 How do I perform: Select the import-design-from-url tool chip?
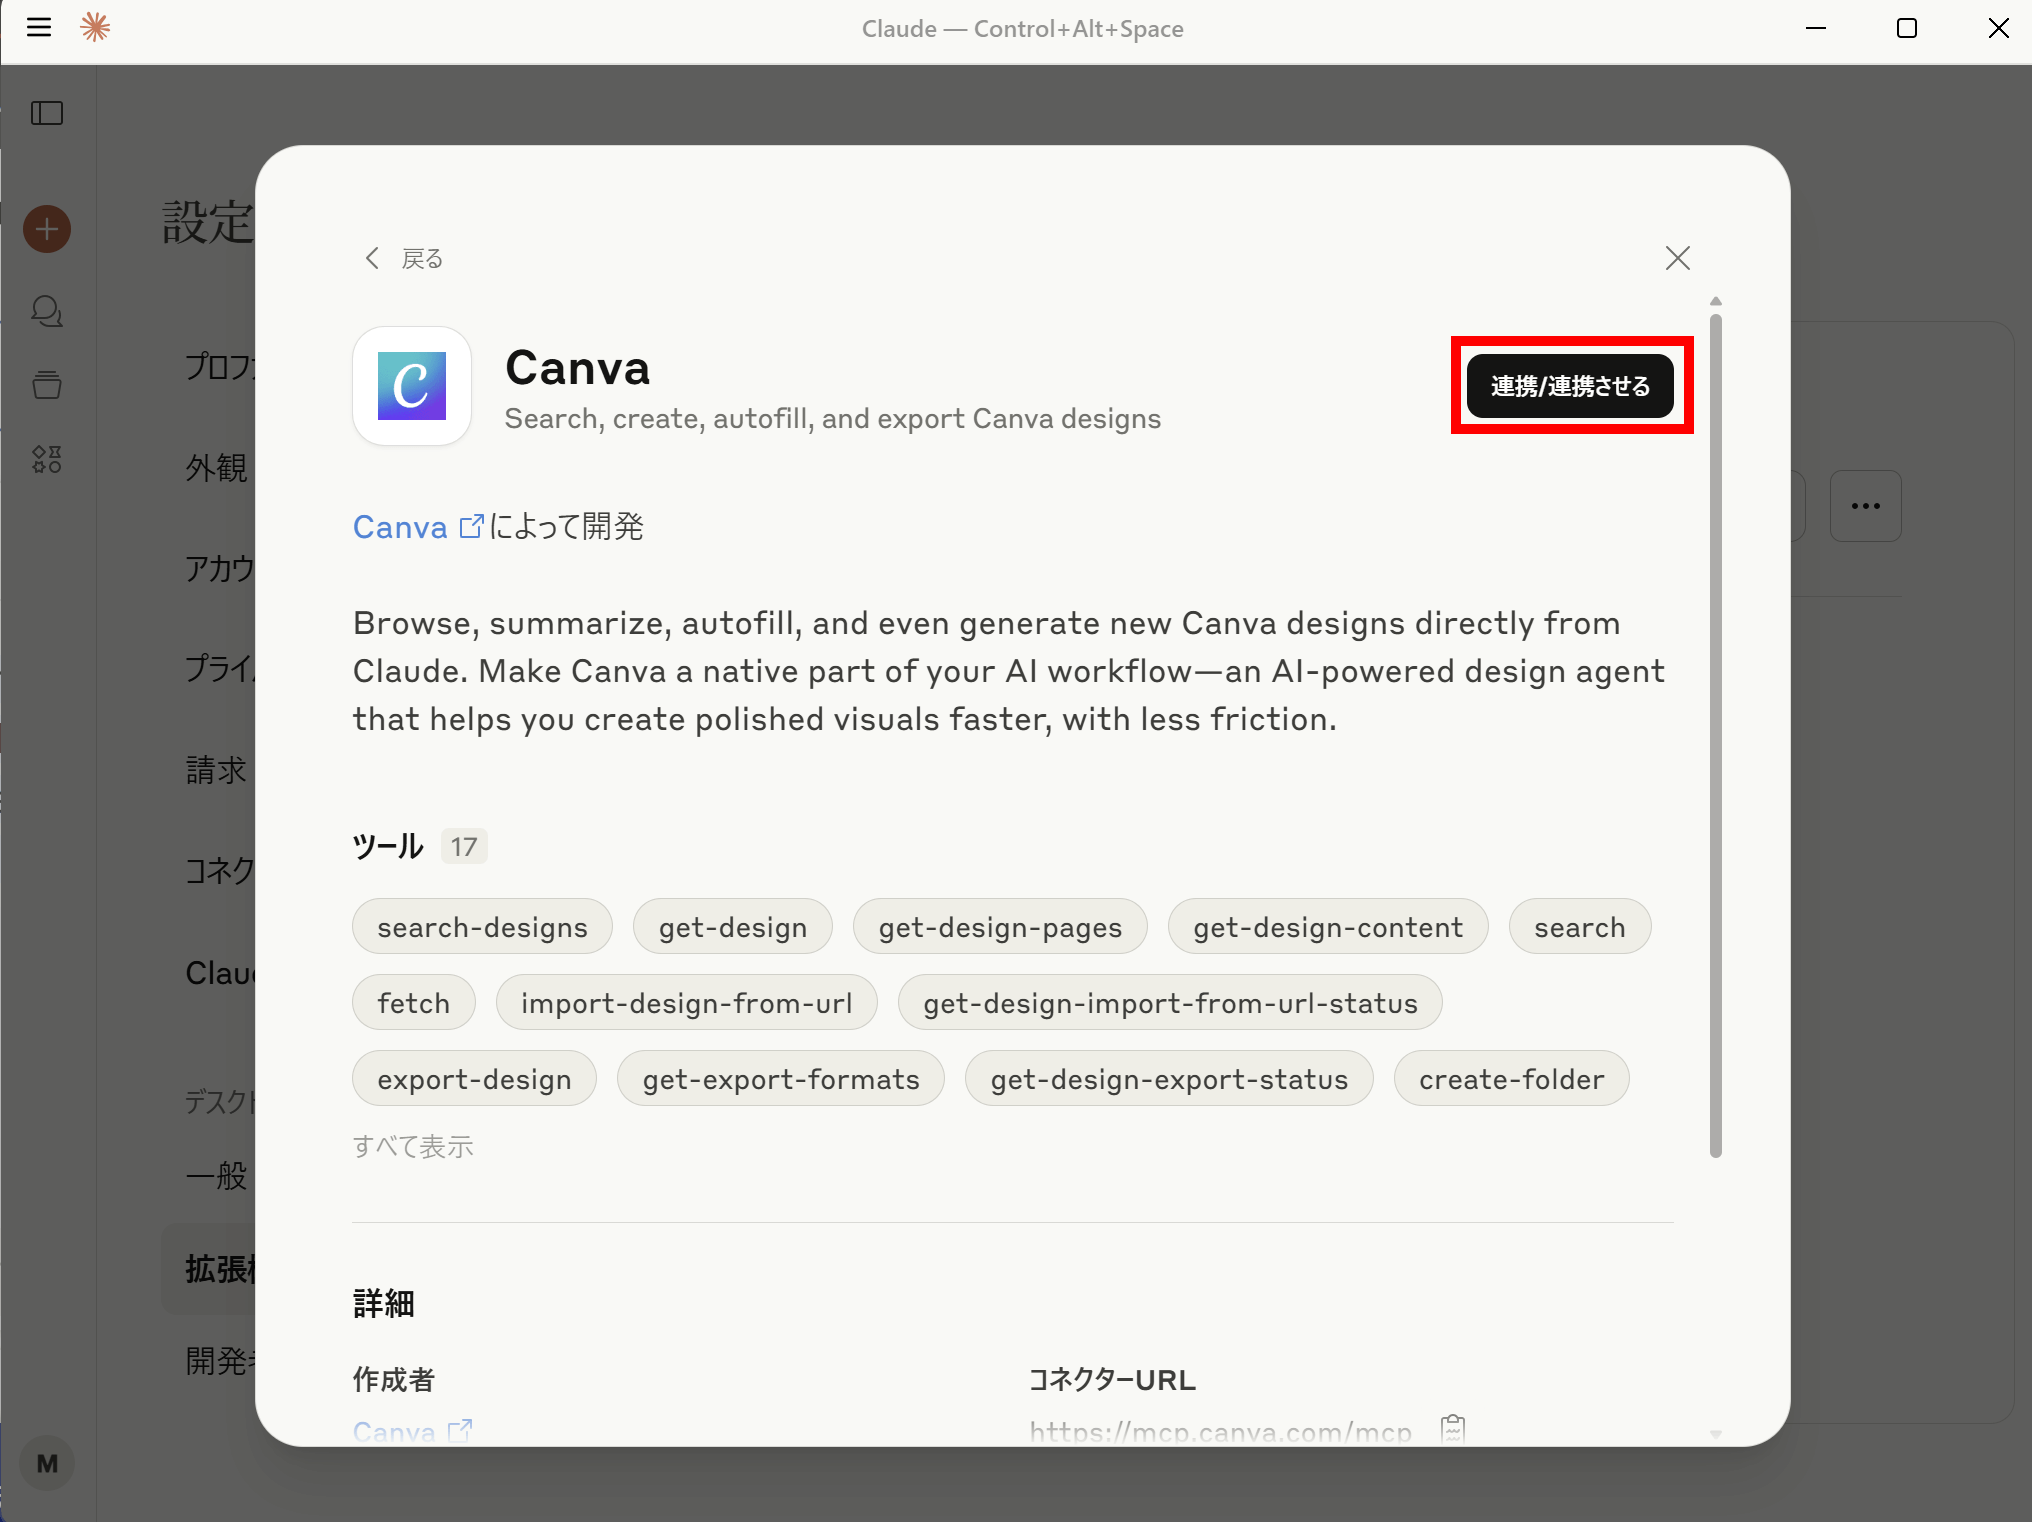click(x=687, y=1003)
